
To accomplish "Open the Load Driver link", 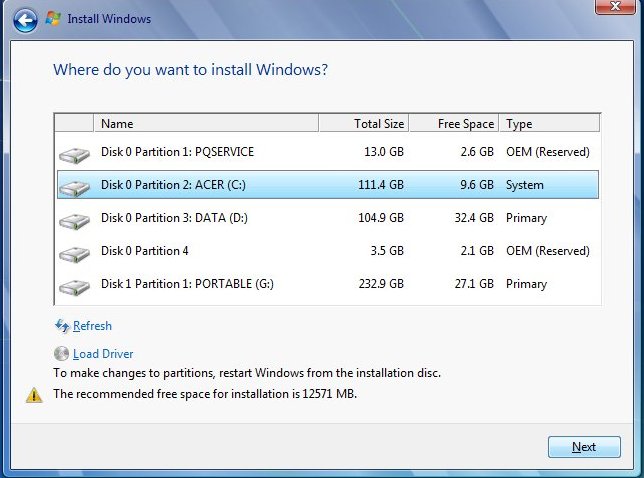I will pyautogui.click(x=103, y=354).
